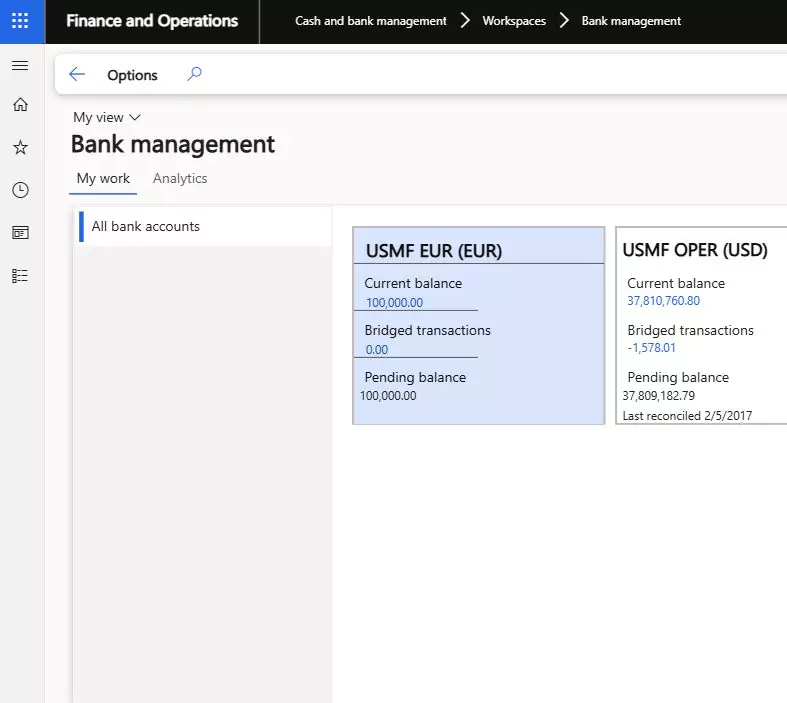Click the search magnifier icon
Image resolution: width=787 pixels, height=703 pixels.
194,74
